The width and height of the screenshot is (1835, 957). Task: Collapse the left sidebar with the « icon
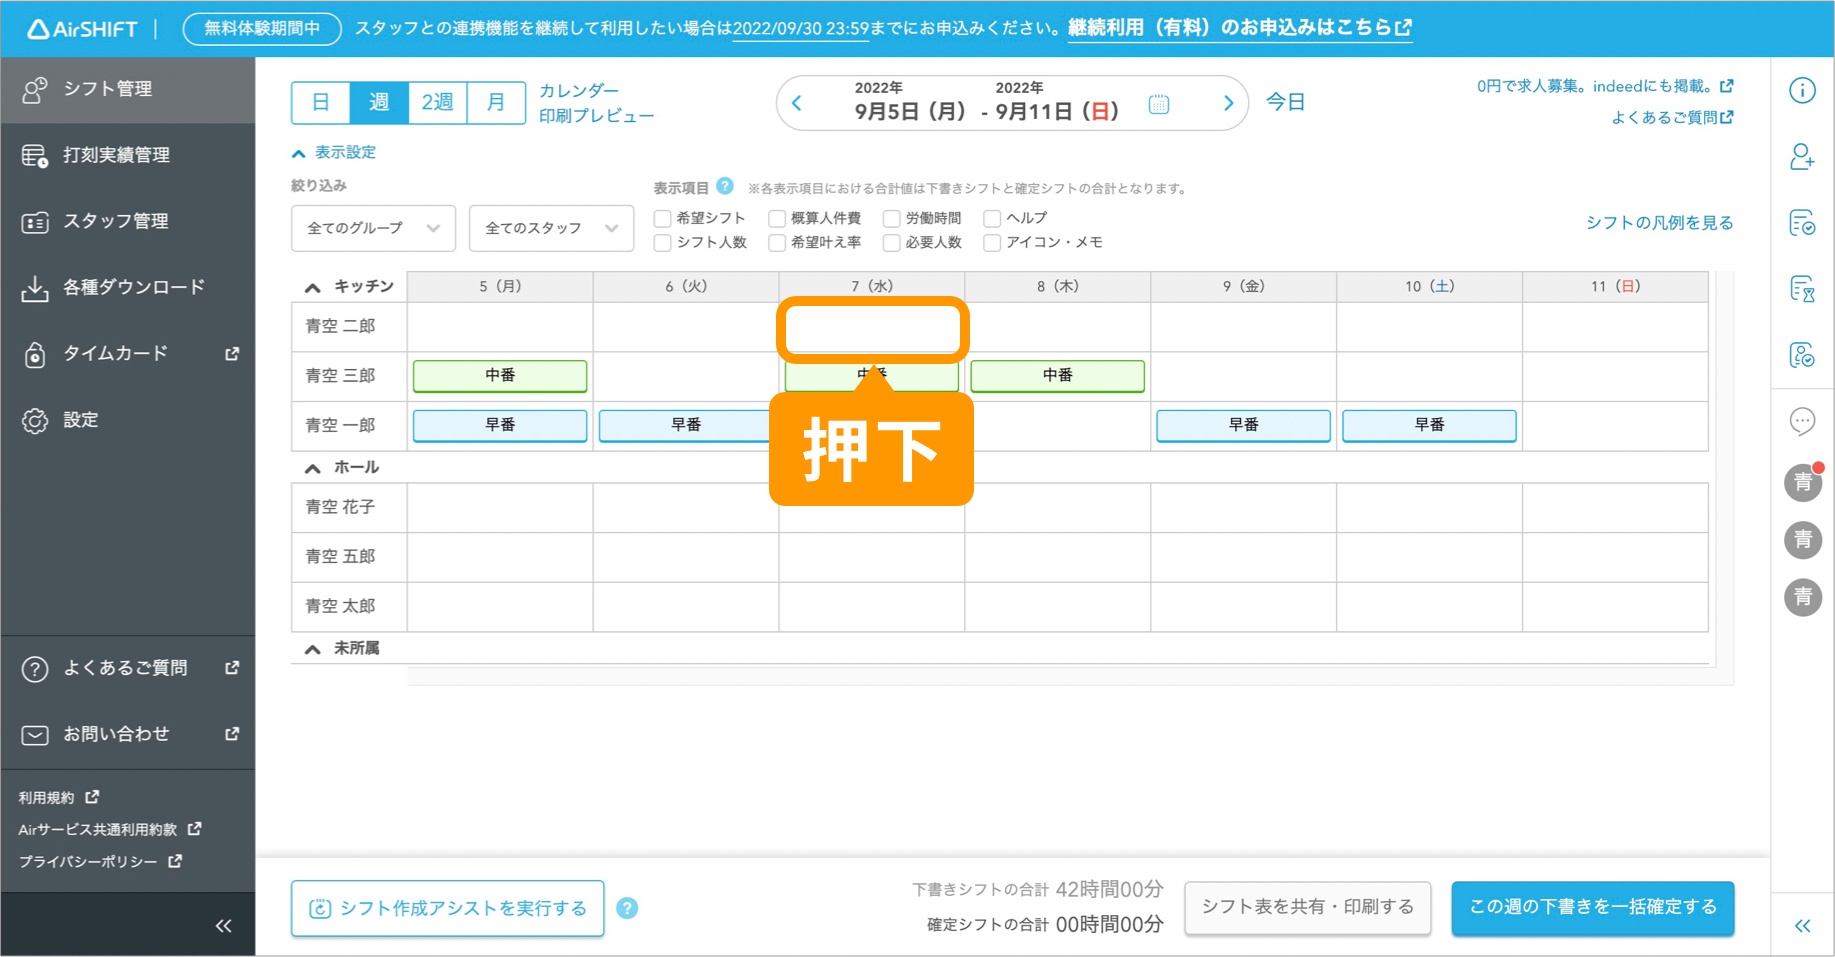click(x=224, y=925)
